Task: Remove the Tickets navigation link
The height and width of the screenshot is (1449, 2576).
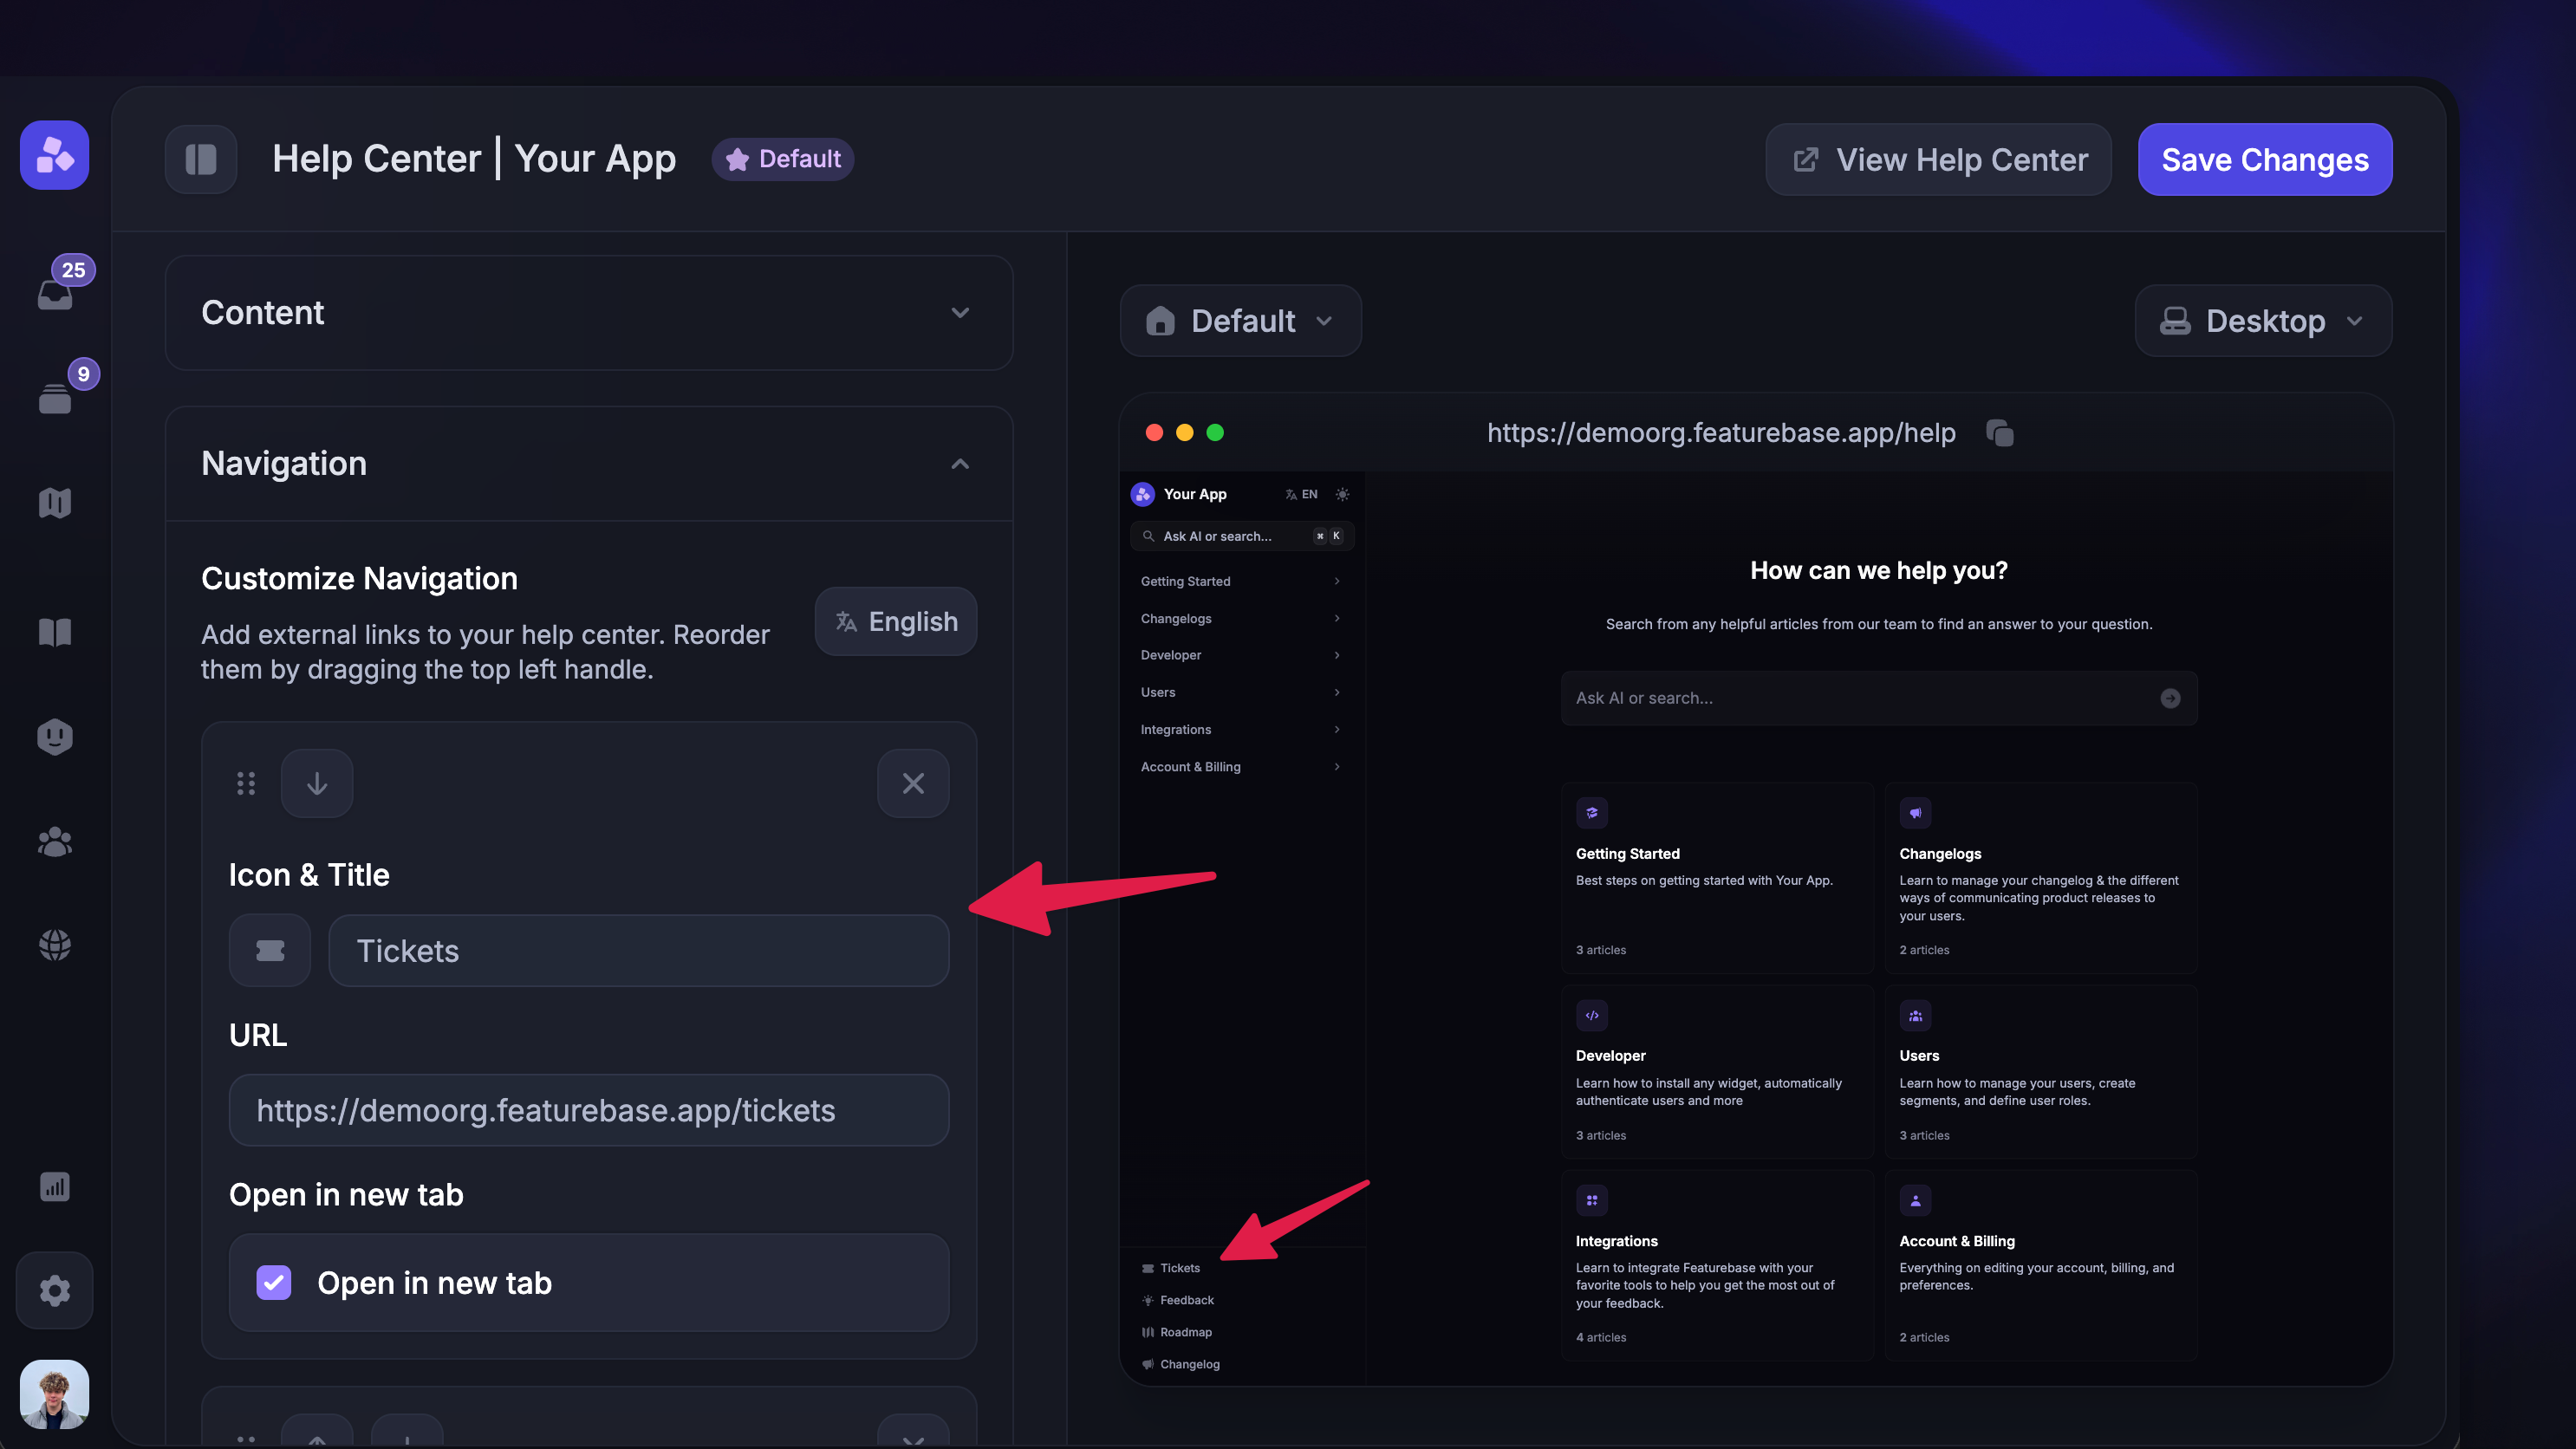Action: tap(913, 783)
